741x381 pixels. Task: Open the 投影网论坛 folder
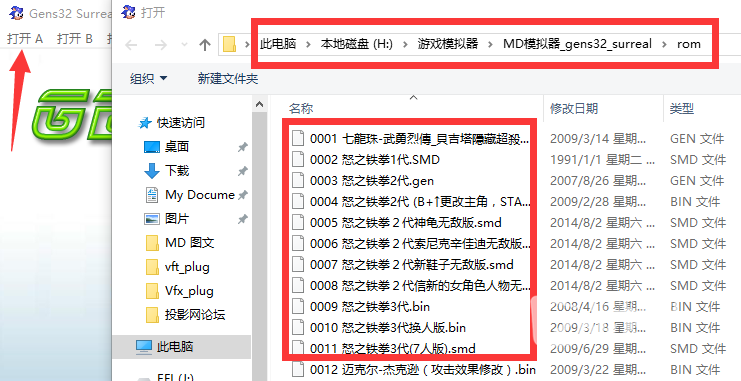coord(195,315)
